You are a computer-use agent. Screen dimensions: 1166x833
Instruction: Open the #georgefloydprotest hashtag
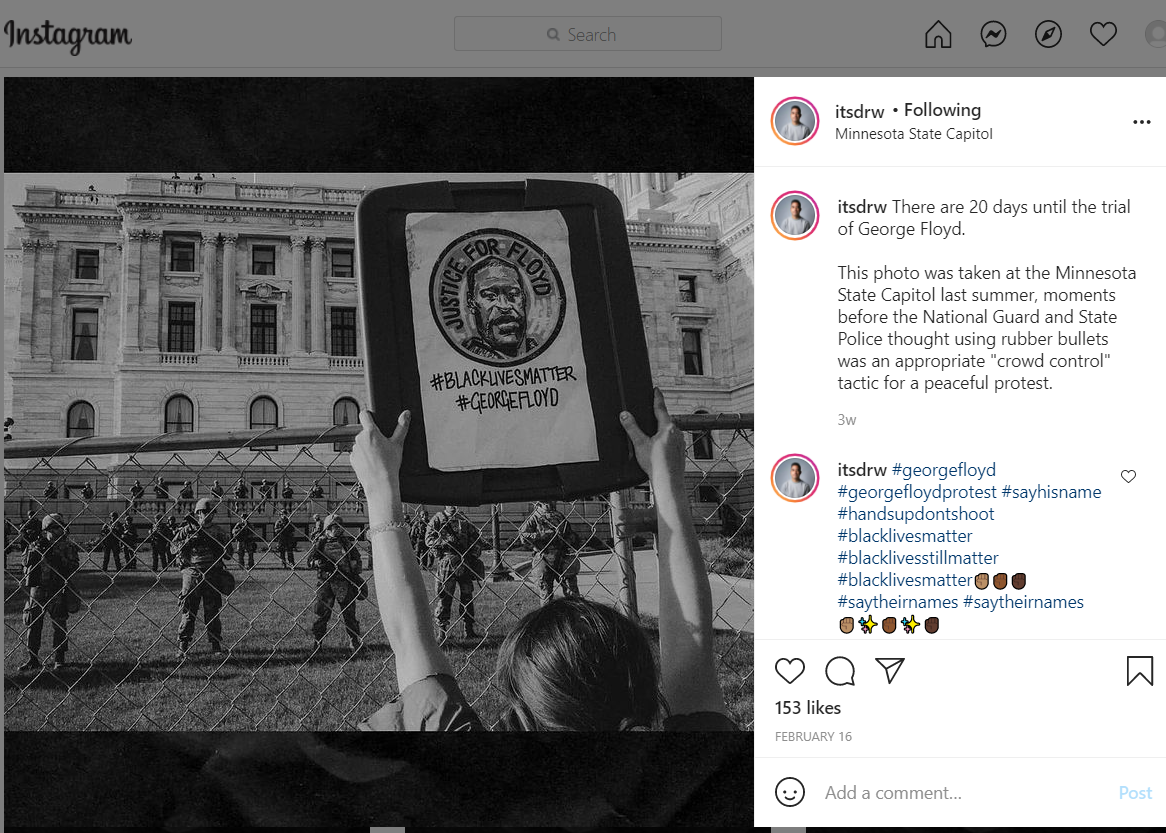[x=916, y=492]
